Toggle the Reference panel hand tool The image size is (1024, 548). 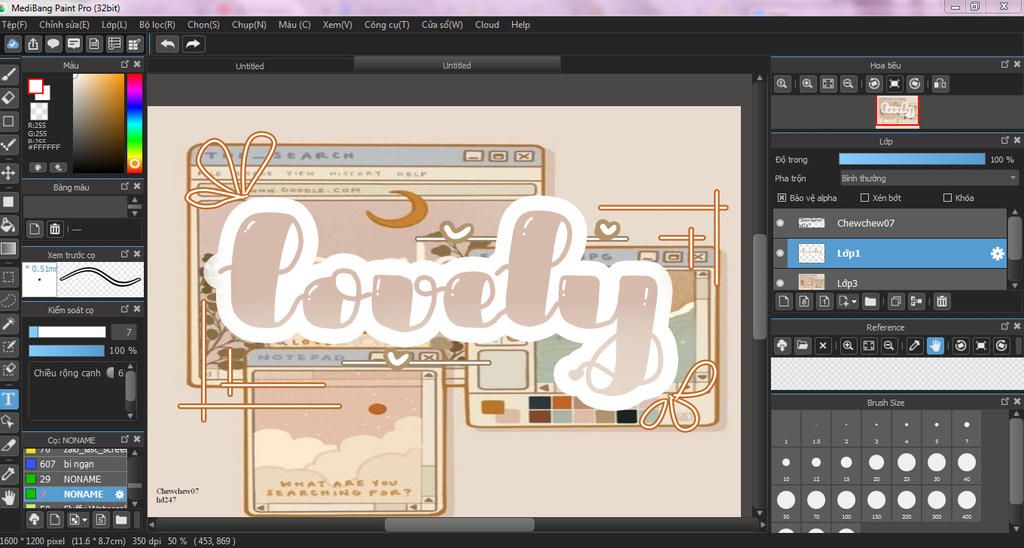935,346
